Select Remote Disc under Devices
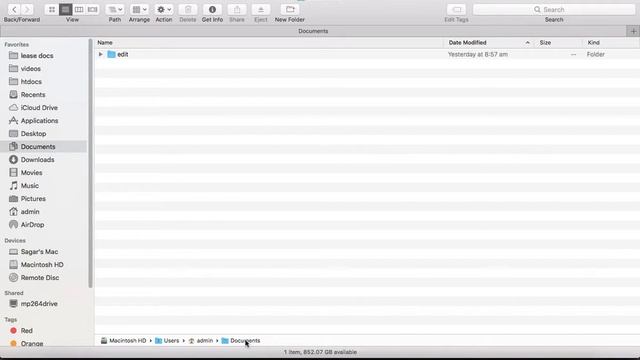The height and width of the screenshot is (360, 640). point(40,278)
